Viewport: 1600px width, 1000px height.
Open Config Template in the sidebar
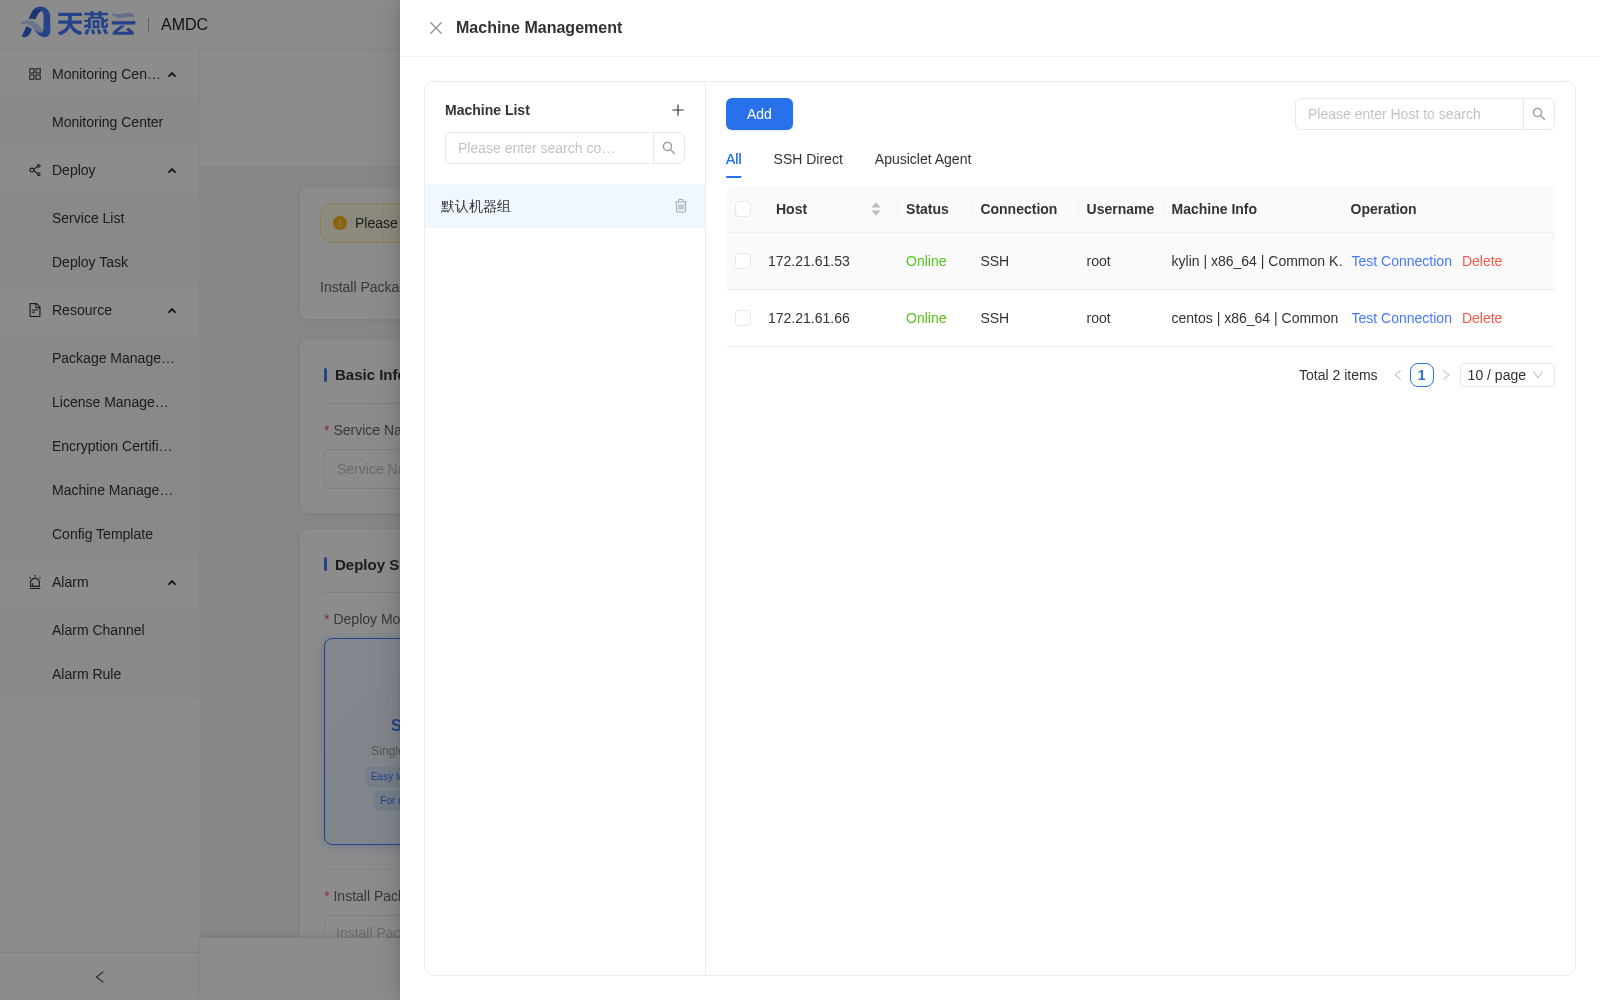[x=100, y=534]
